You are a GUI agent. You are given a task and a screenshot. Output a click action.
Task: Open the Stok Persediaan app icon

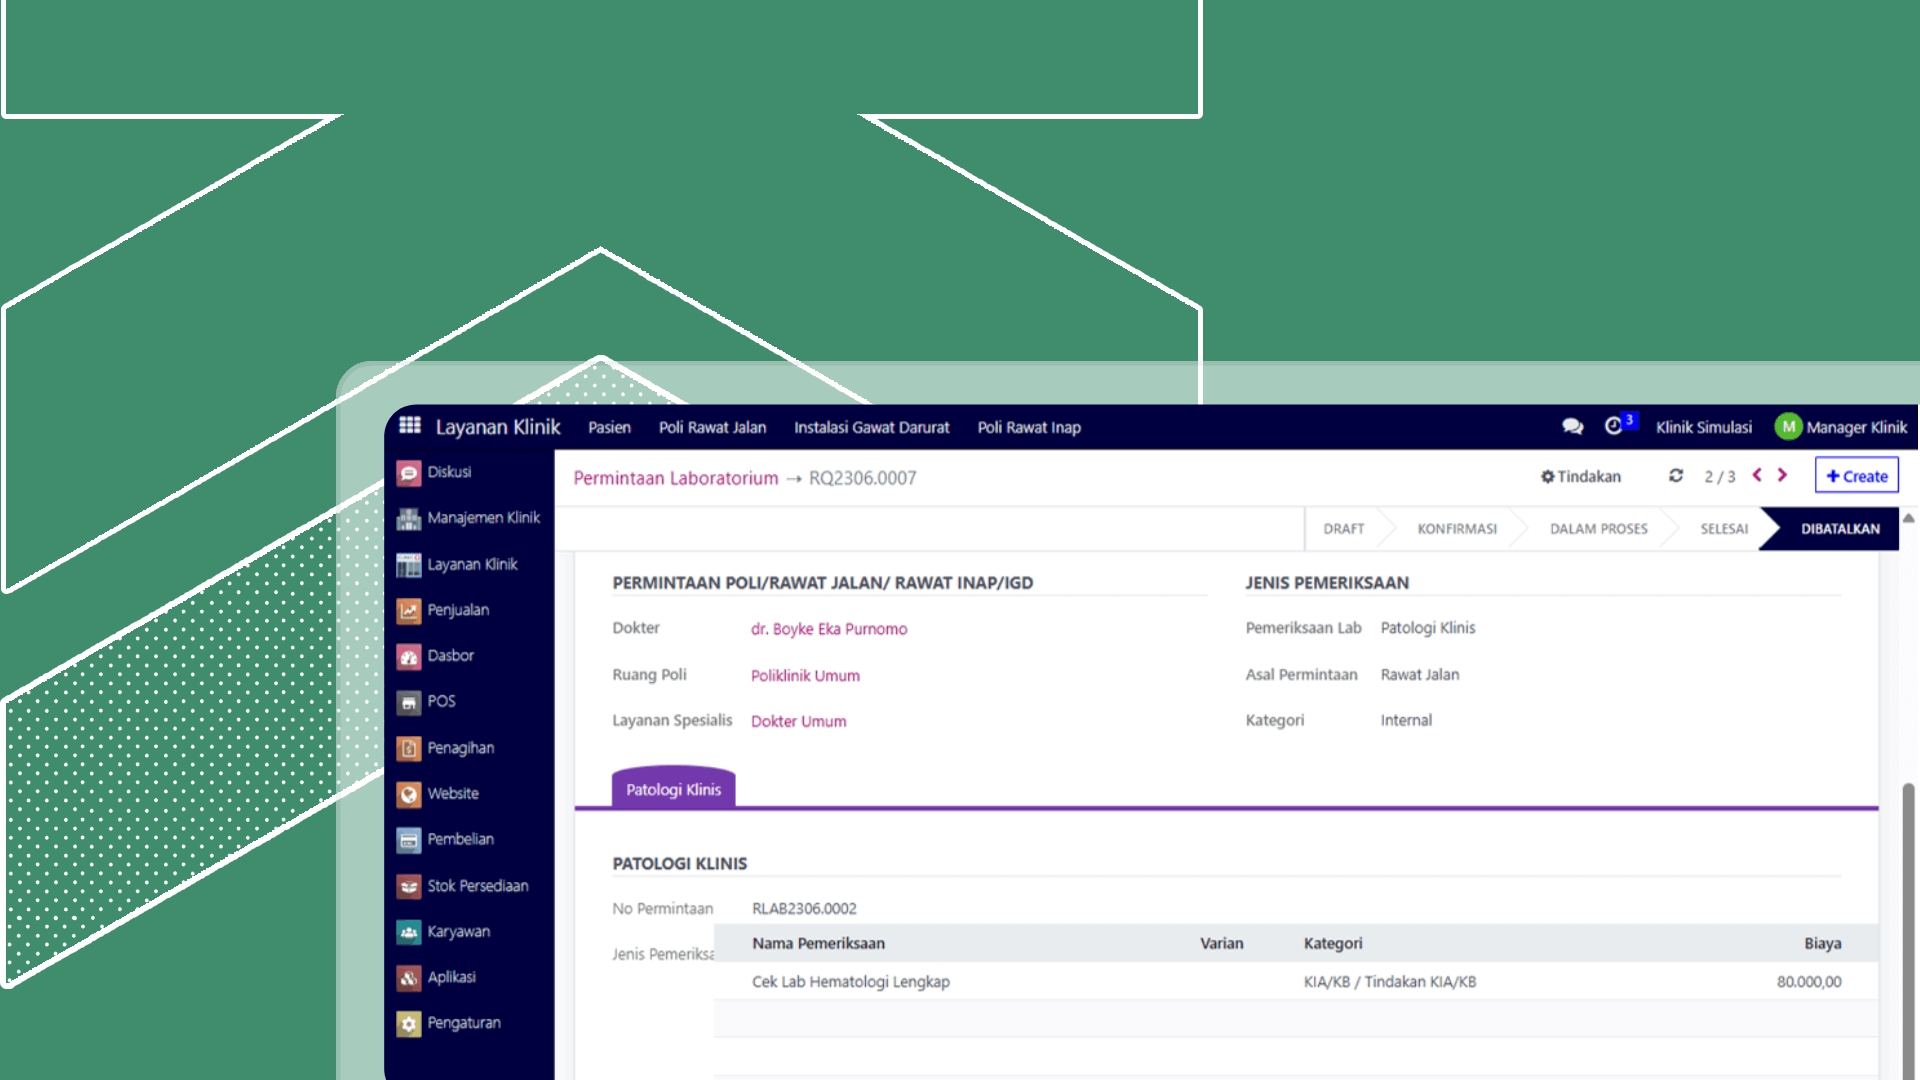coord(408,886)
